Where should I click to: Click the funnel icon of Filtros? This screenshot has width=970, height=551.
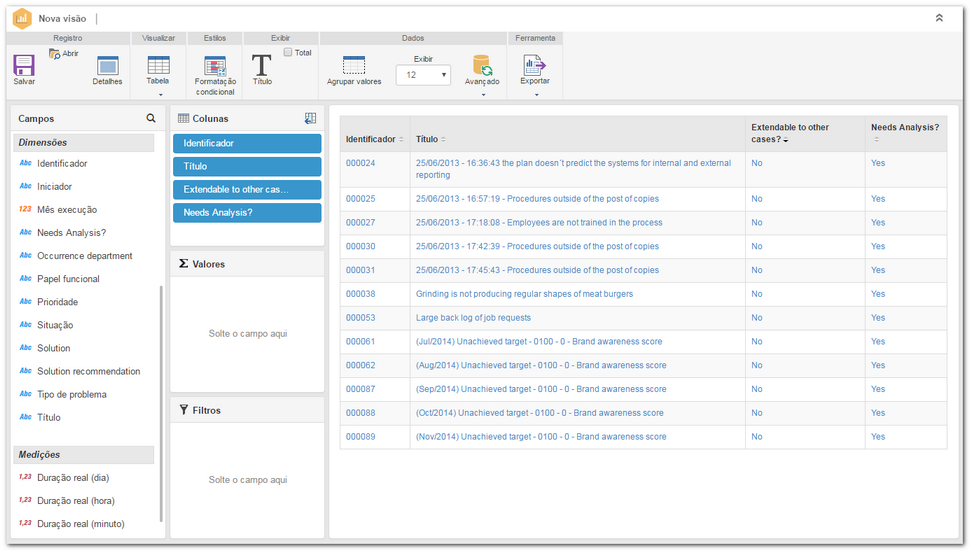click(x=184, y=409)
